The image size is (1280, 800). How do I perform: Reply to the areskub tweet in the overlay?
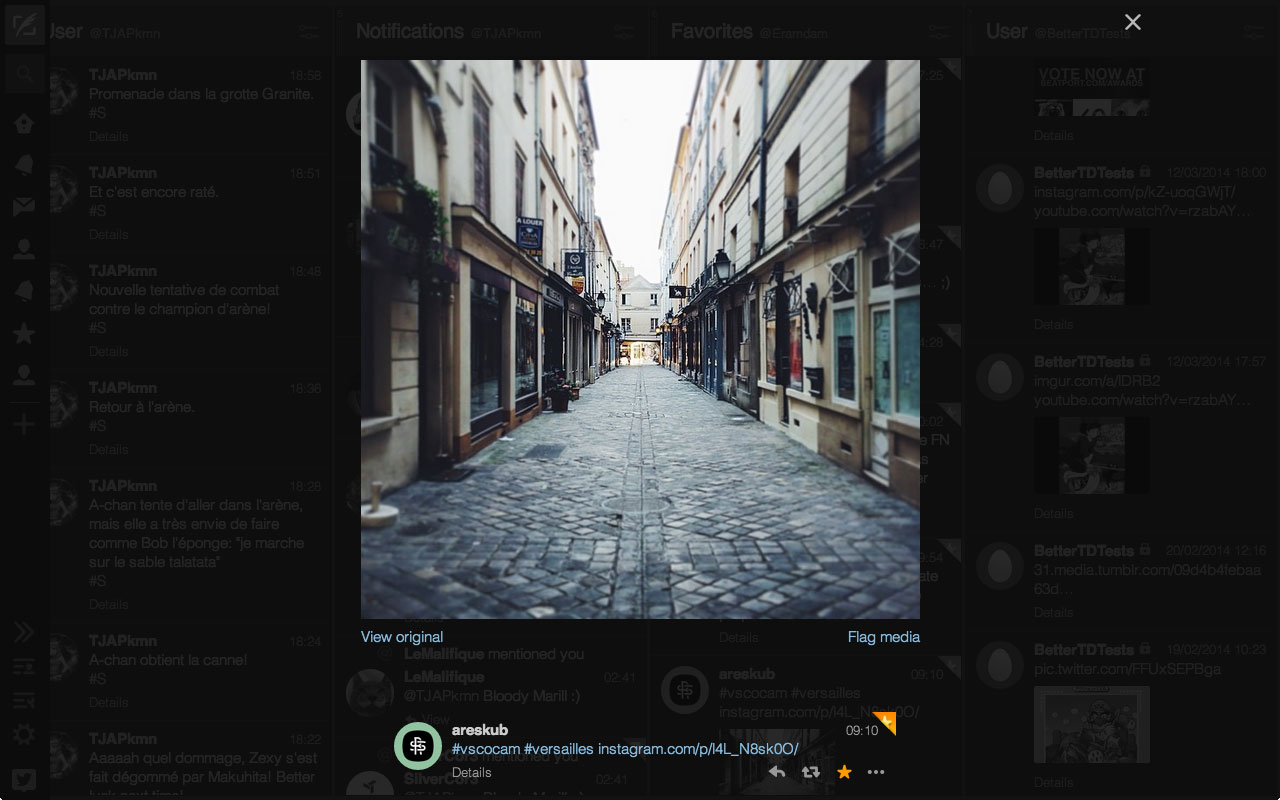[777, 772]
